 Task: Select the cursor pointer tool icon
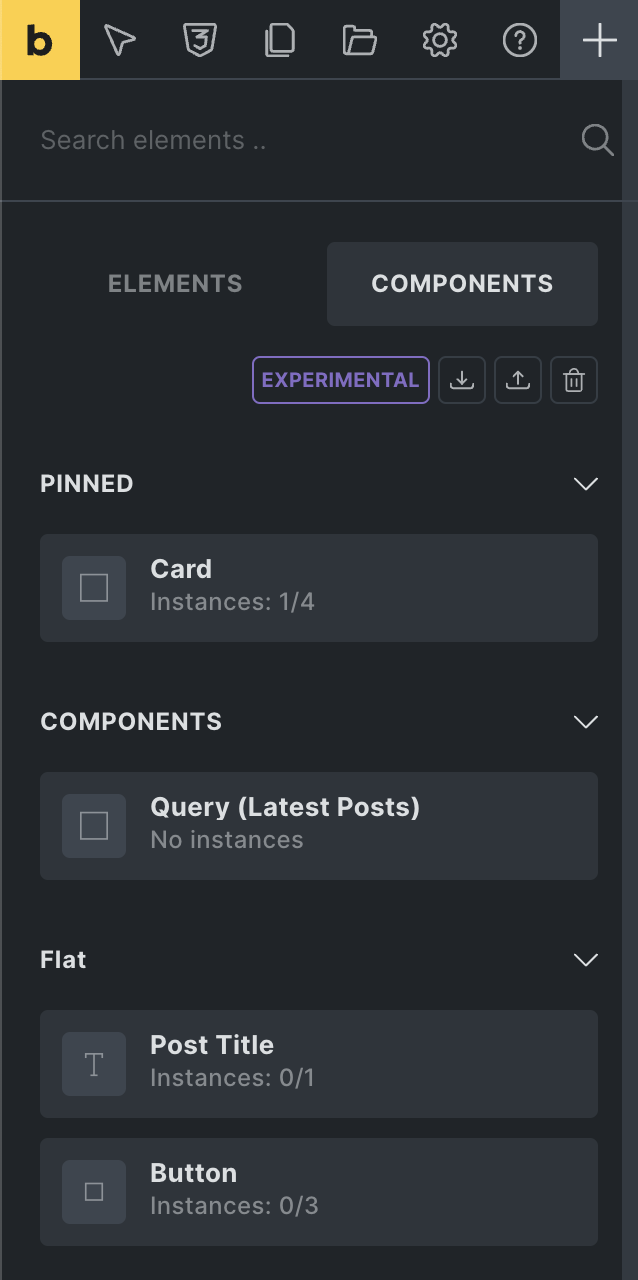point(120,40)
